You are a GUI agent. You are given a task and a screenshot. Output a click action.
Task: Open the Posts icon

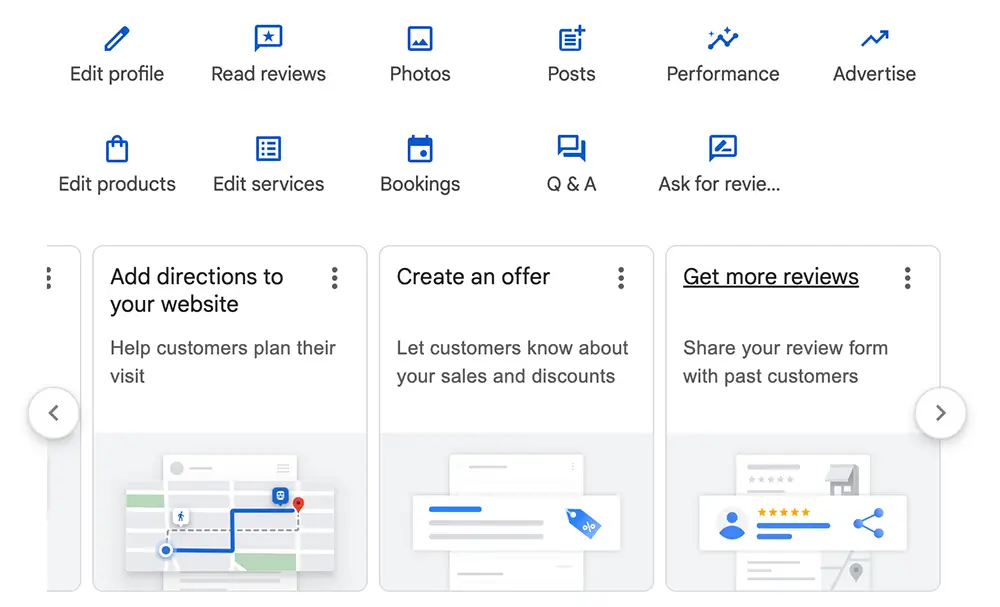pyautogui.click(x=571, y=38)
